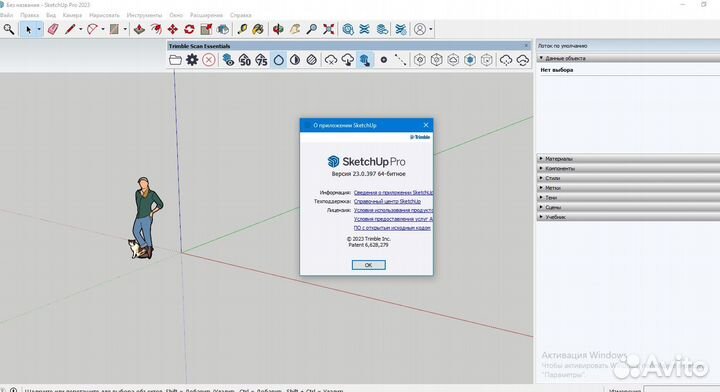Select the single point snap tool
Screen dimensions: 720x392
tap(383, 60)
